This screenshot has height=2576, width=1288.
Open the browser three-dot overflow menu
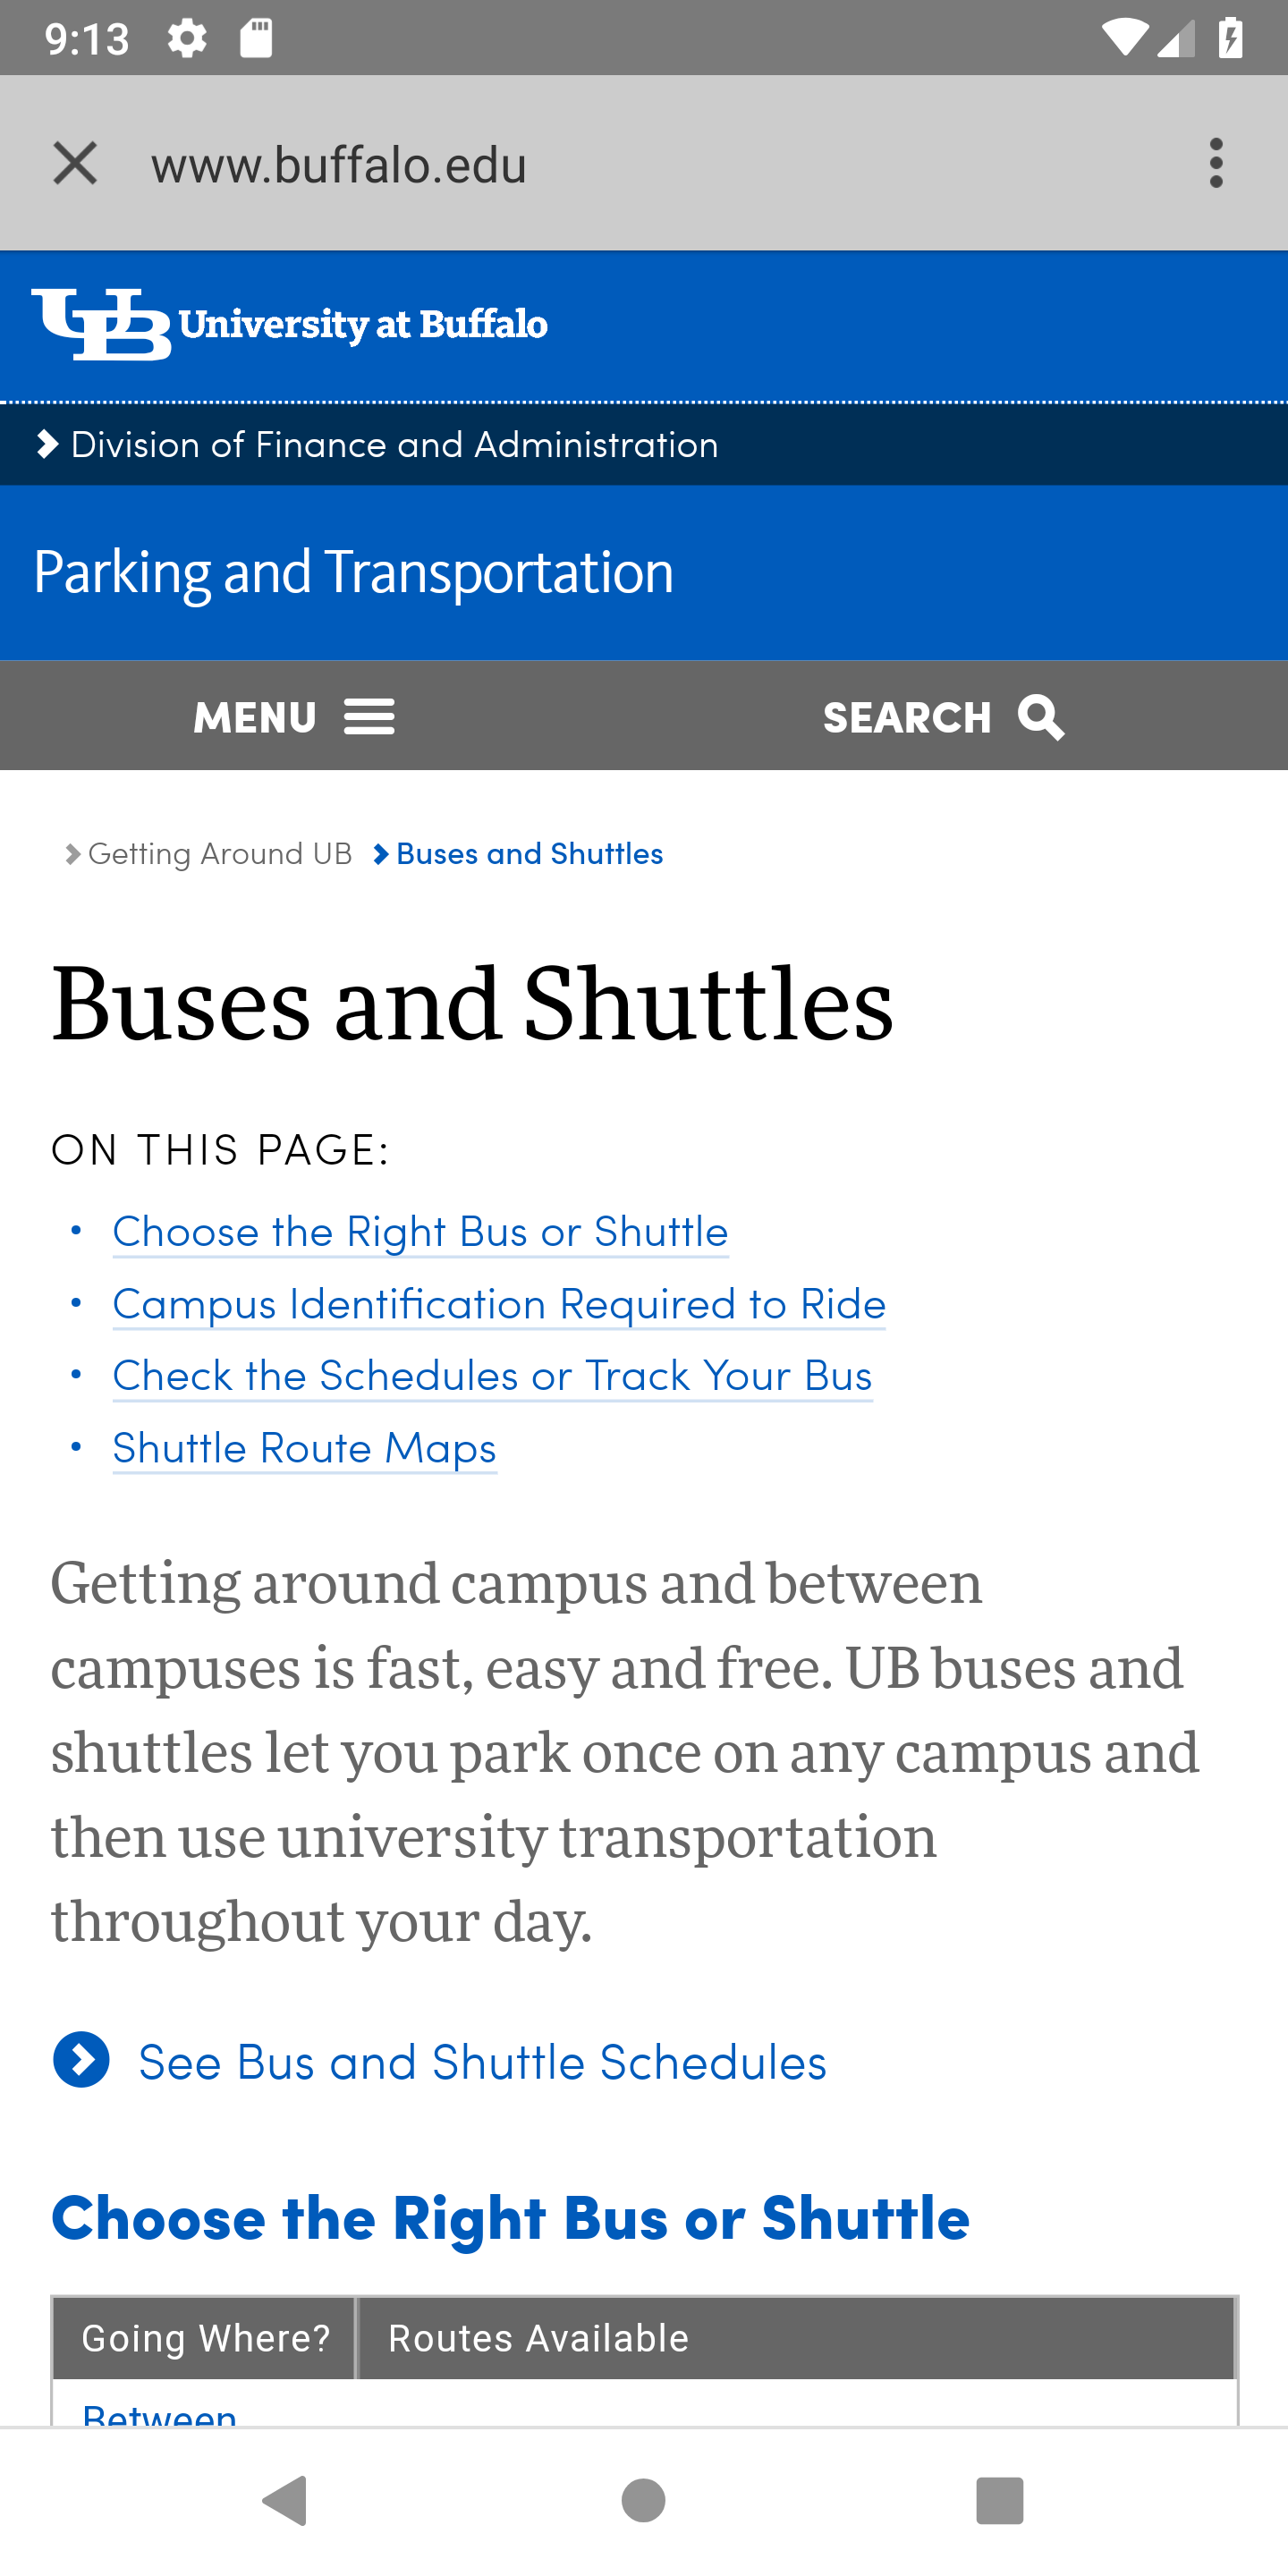point(1215,163)
